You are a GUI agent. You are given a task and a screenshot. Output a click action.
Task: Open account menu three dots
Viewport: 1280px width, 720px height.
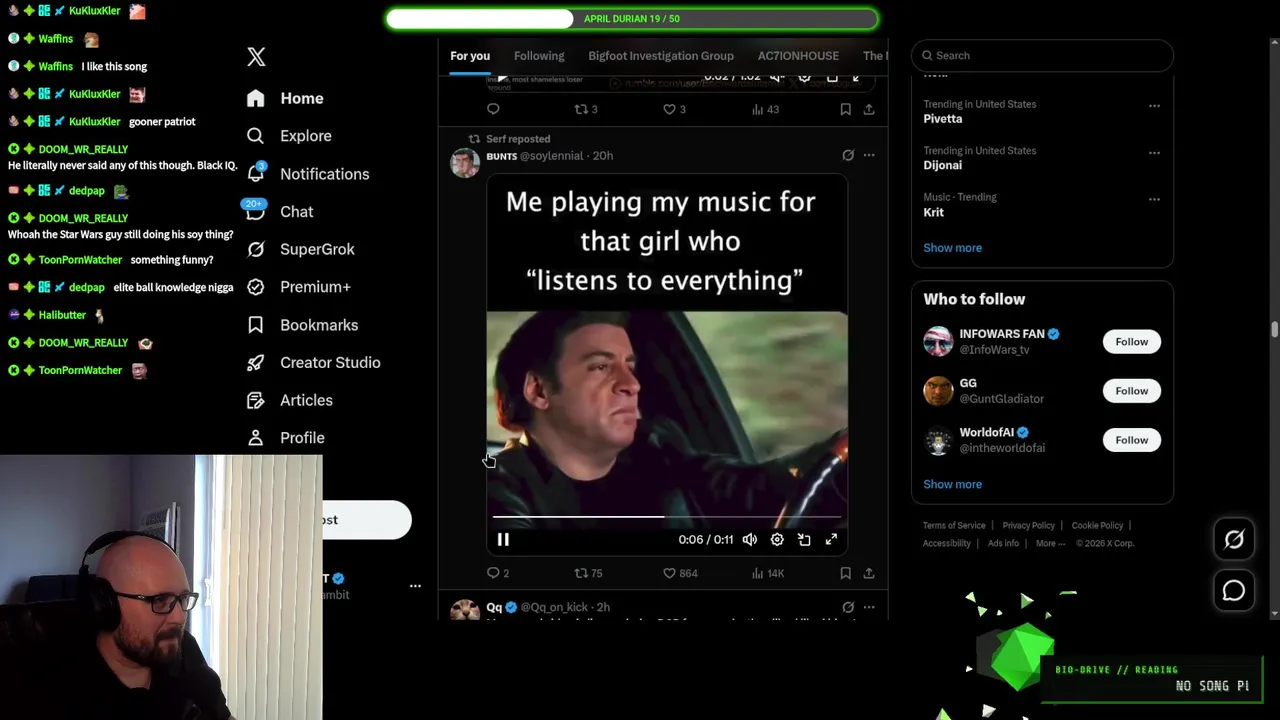(x=415, y=586)
